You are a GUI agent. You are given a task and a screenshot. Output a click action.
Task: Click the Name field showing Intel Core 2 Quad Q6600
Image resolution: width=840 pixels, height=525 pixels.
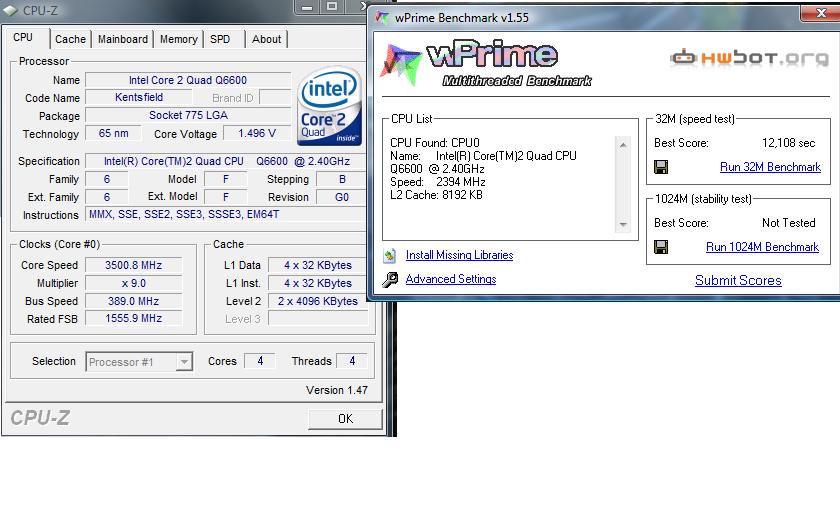tap(188, 80)
